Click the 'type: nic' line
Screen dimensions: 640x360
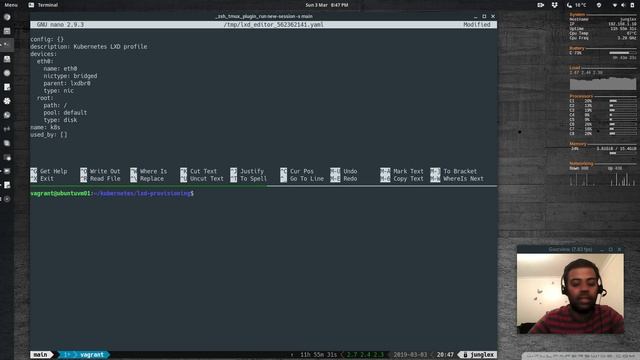click(59, 91)
